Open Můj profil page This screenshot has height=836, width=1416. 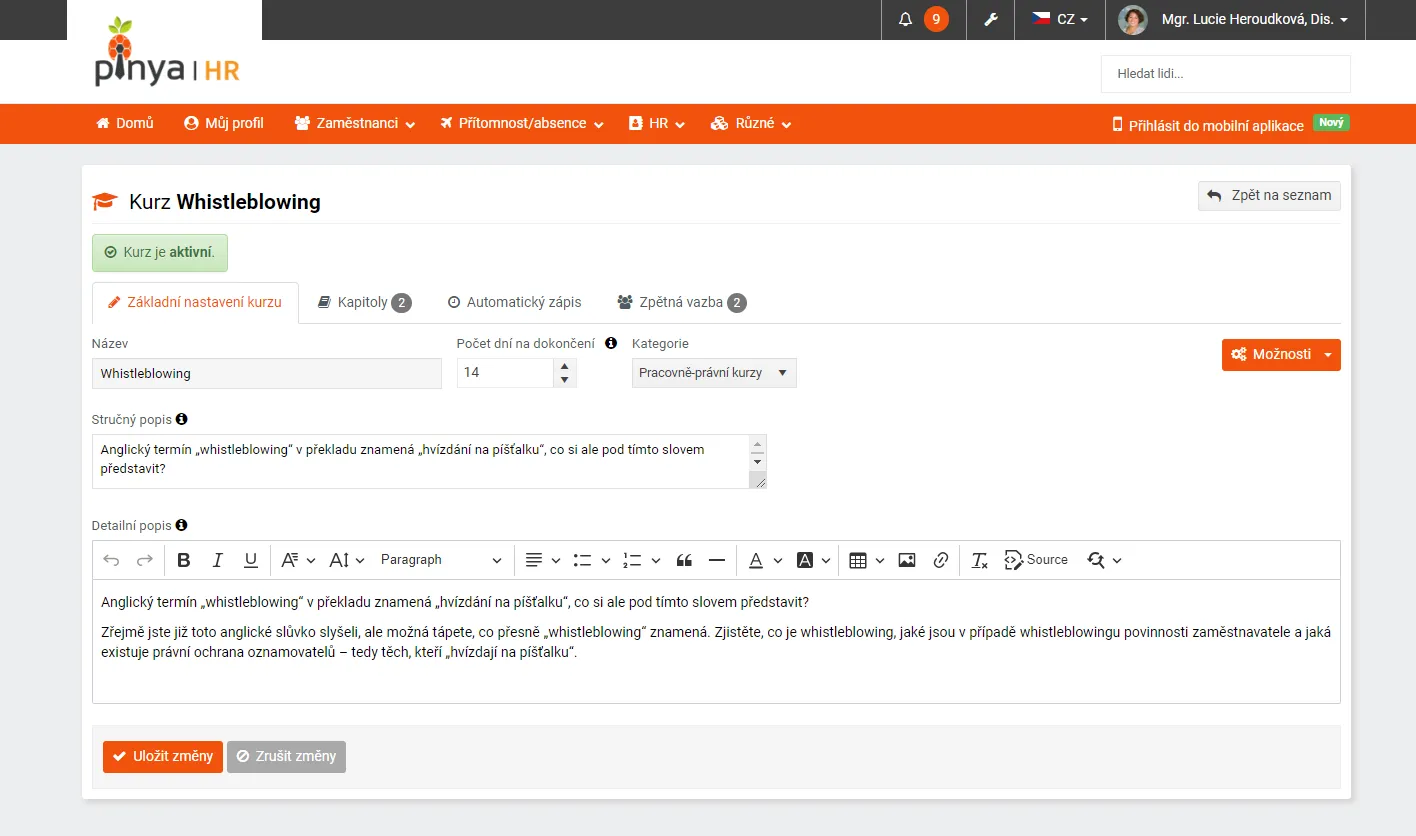pyautogui.click(x=224, y=124)
